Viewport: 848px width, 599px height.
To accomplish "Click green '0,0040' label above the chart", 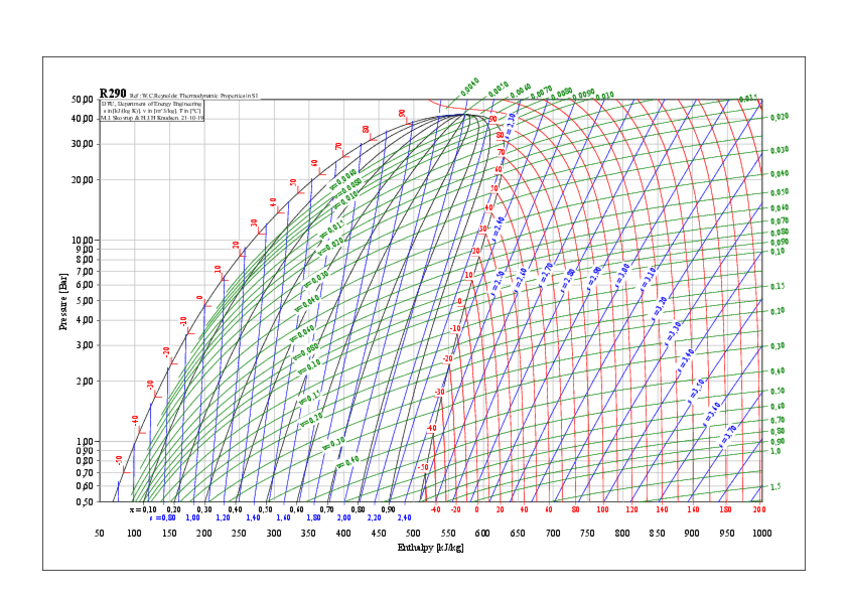I will pos(470,86).
